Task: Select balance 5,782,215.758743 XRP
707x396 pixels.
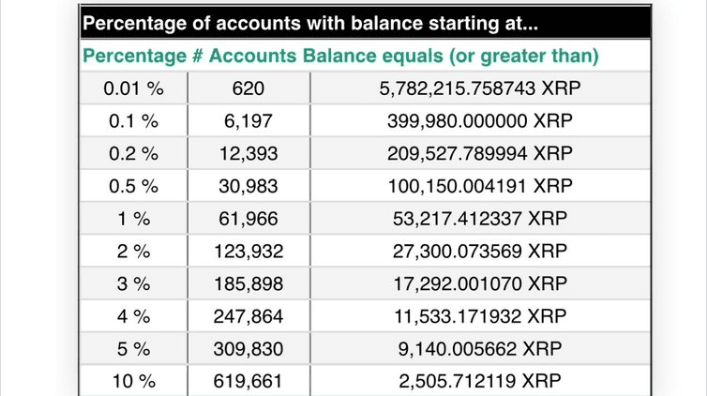Action: click(480, 88)
